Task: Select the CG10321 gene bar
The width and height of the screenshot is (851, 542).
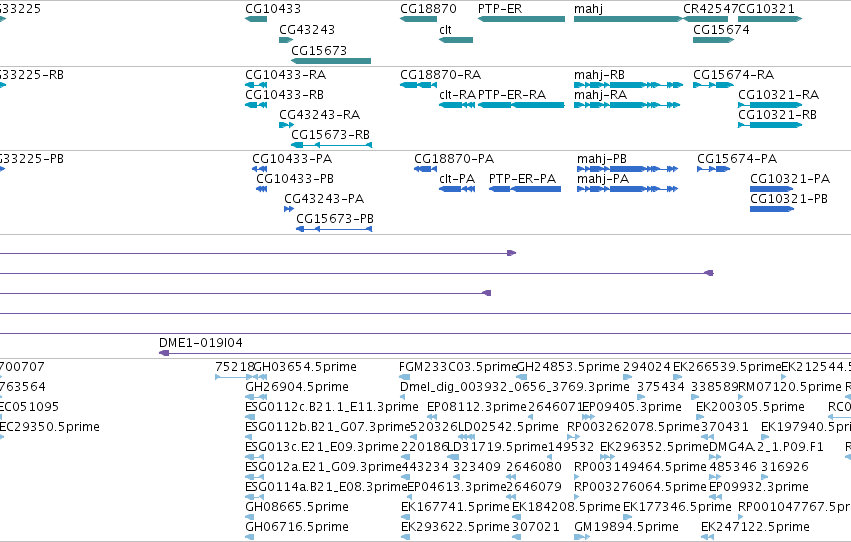Action: coord(770,19)
